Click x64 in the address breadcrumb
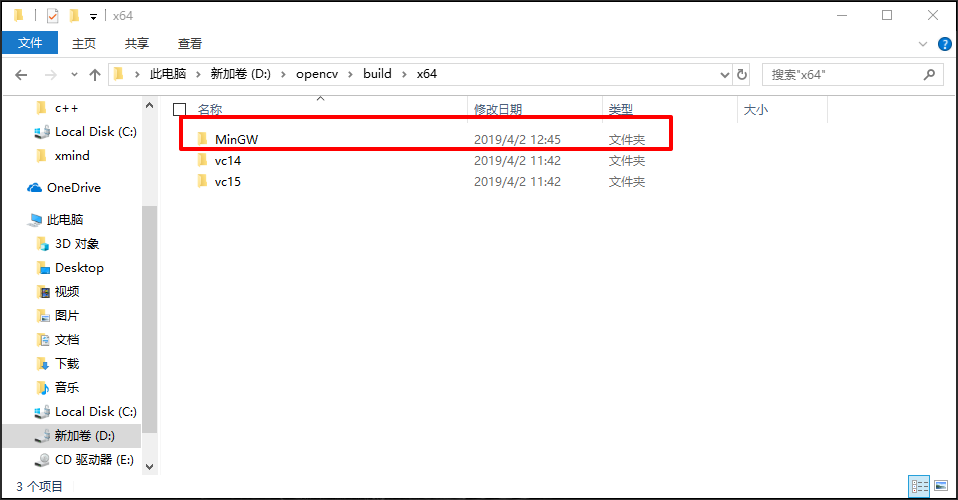Viewport: 958px width, 500px height. click(427, 74)
